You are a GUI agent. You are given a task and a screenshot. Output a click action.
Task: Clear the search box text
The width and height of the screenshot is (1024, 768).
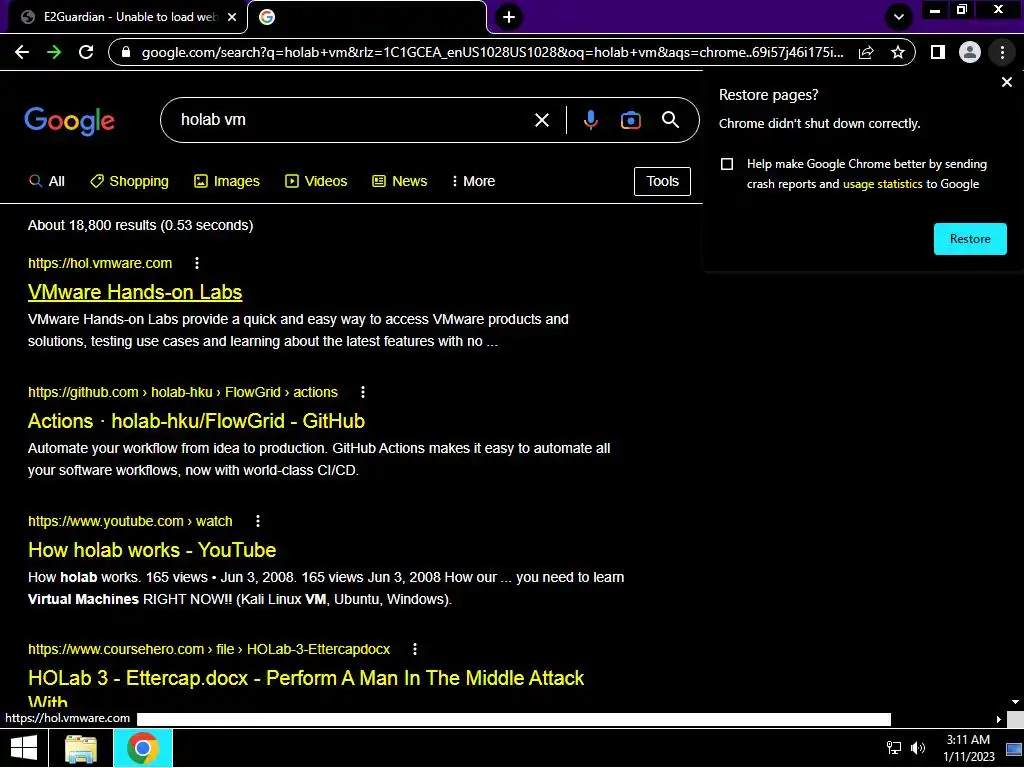tap(541, 120)
